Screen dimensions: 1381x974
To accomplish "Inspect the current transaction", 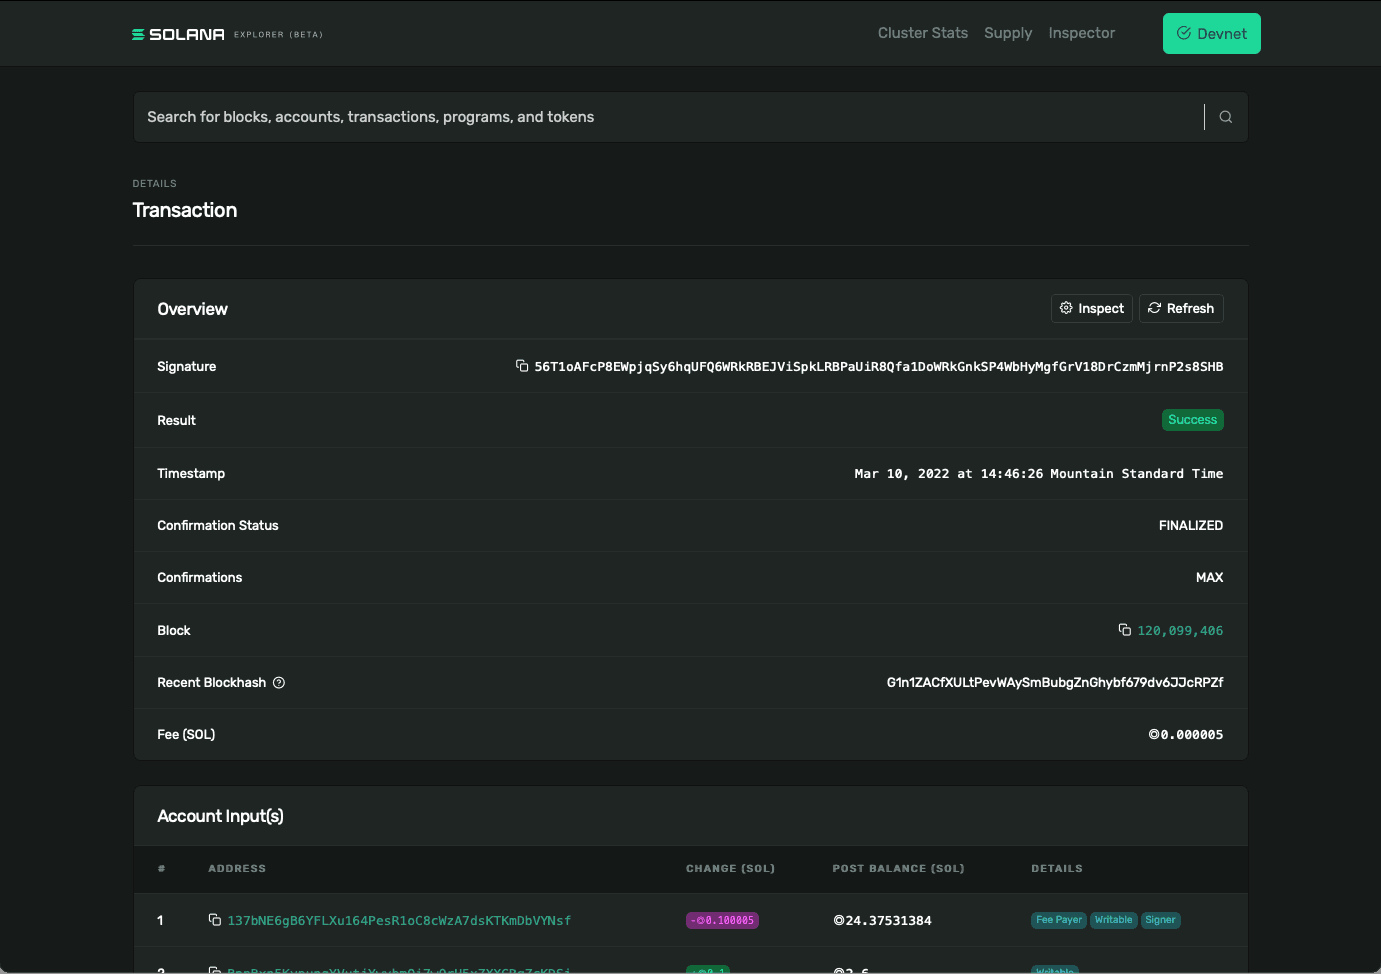I will coord(1091,308).
